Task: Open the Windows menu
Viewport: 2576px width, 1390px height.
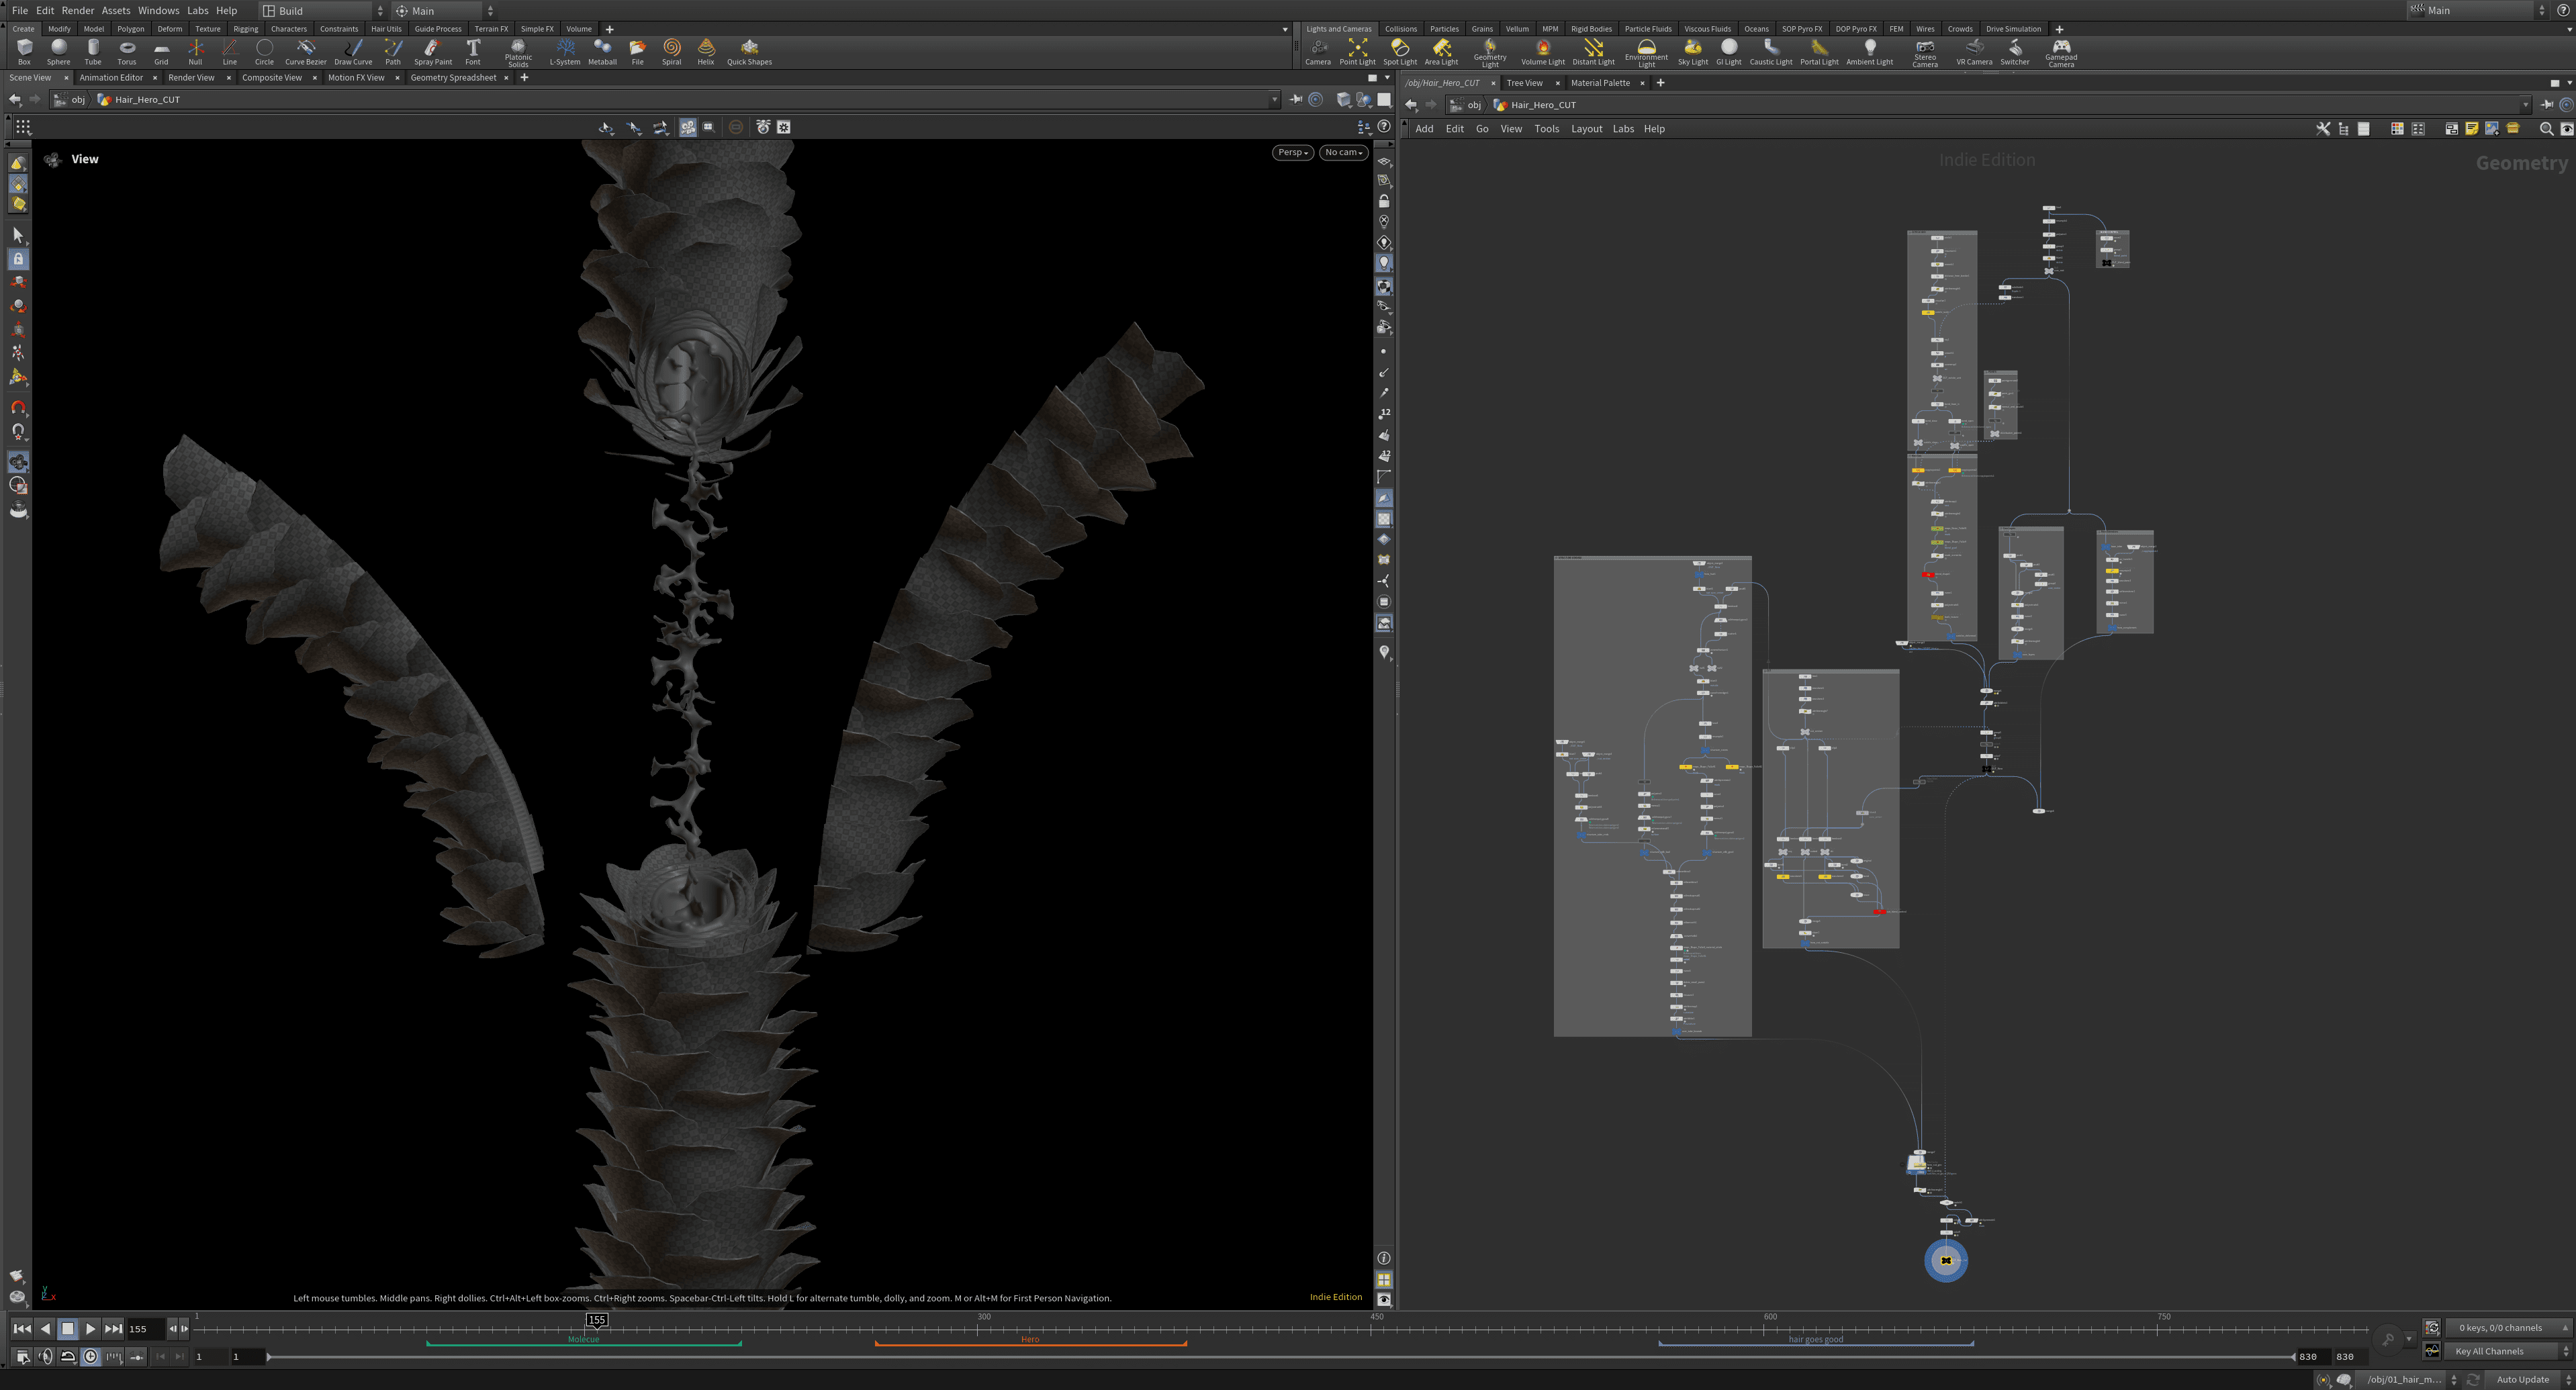Action: click(x=158, y=10)
